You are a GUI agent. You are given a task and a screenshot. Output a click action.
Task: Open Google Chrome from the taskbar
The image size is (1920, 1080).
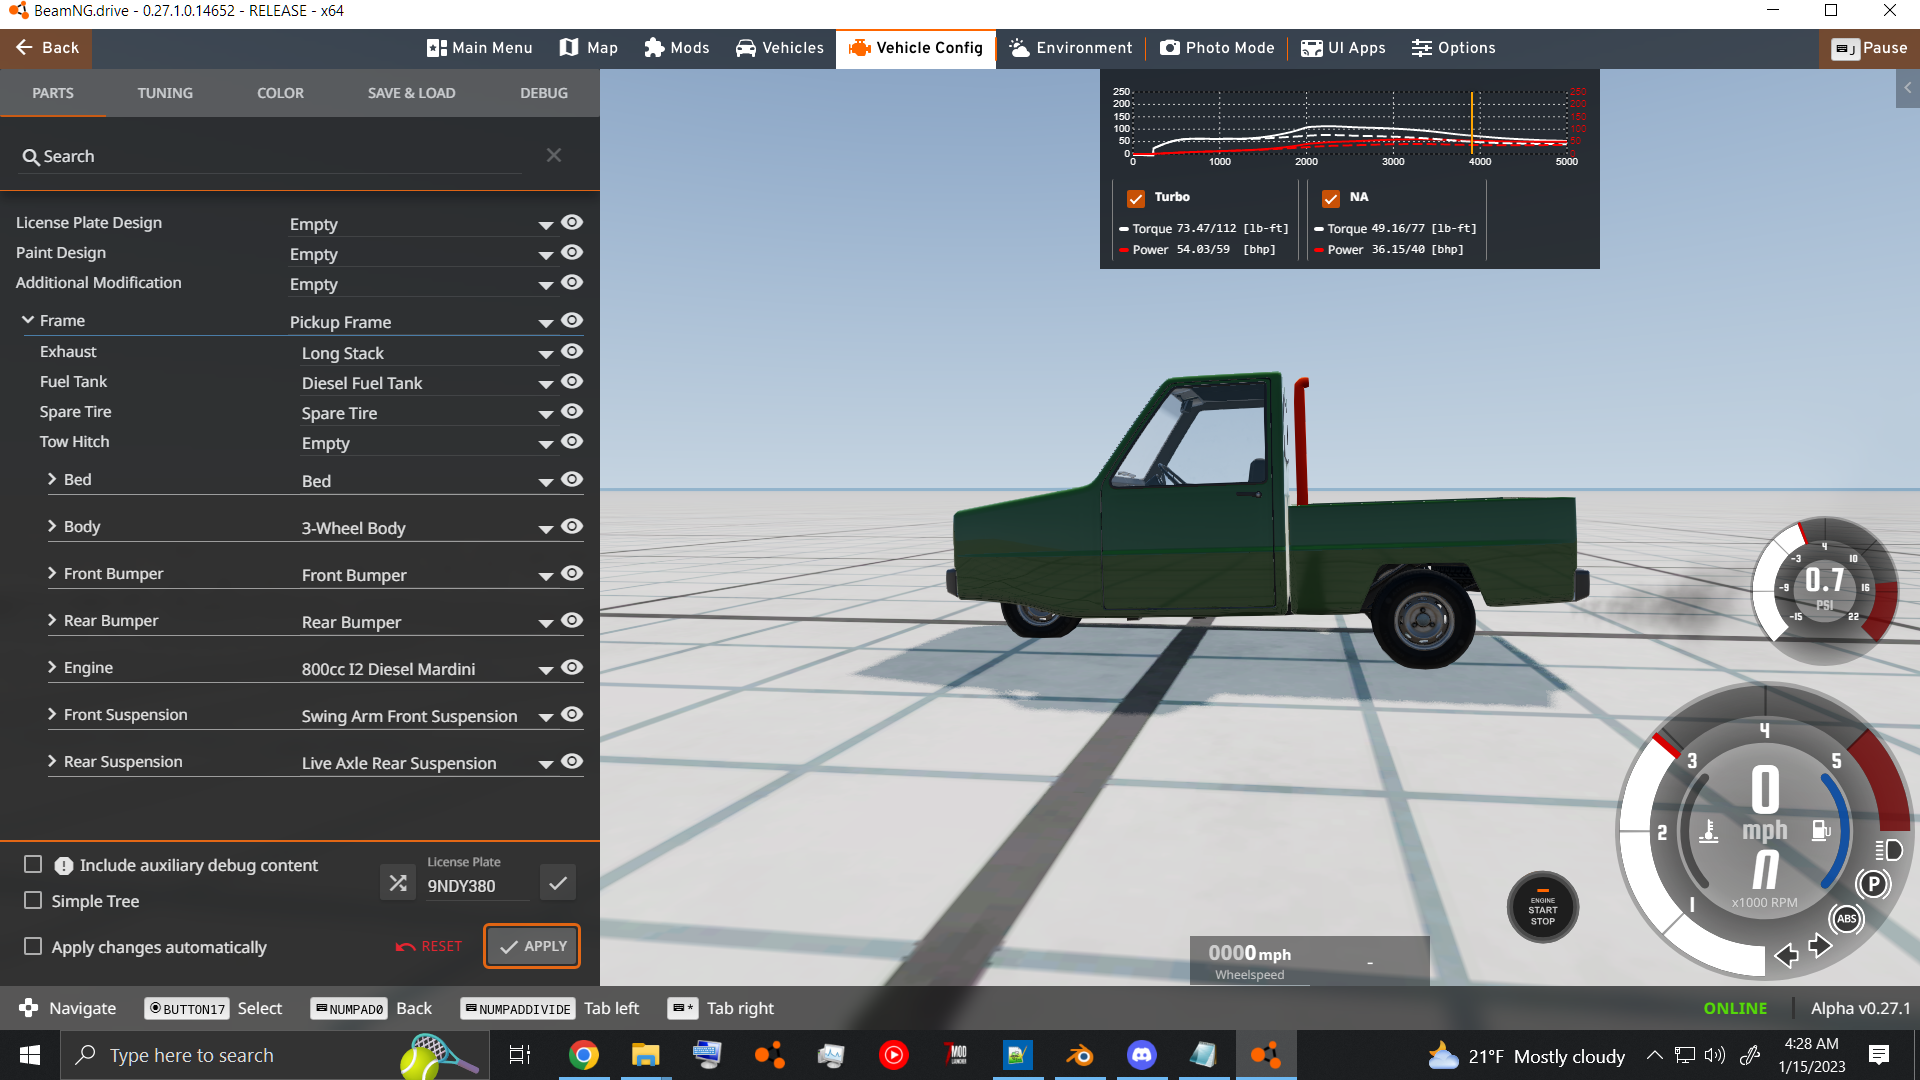[584, 1055]
